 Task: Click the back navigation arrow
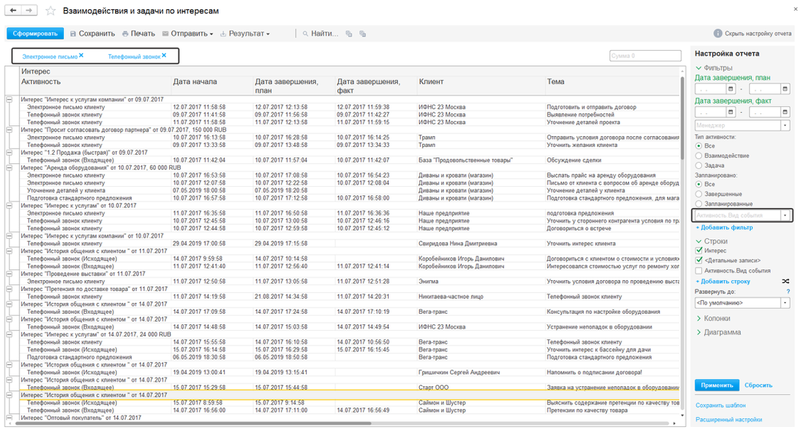pyautogui.click(x=12, y=11)
